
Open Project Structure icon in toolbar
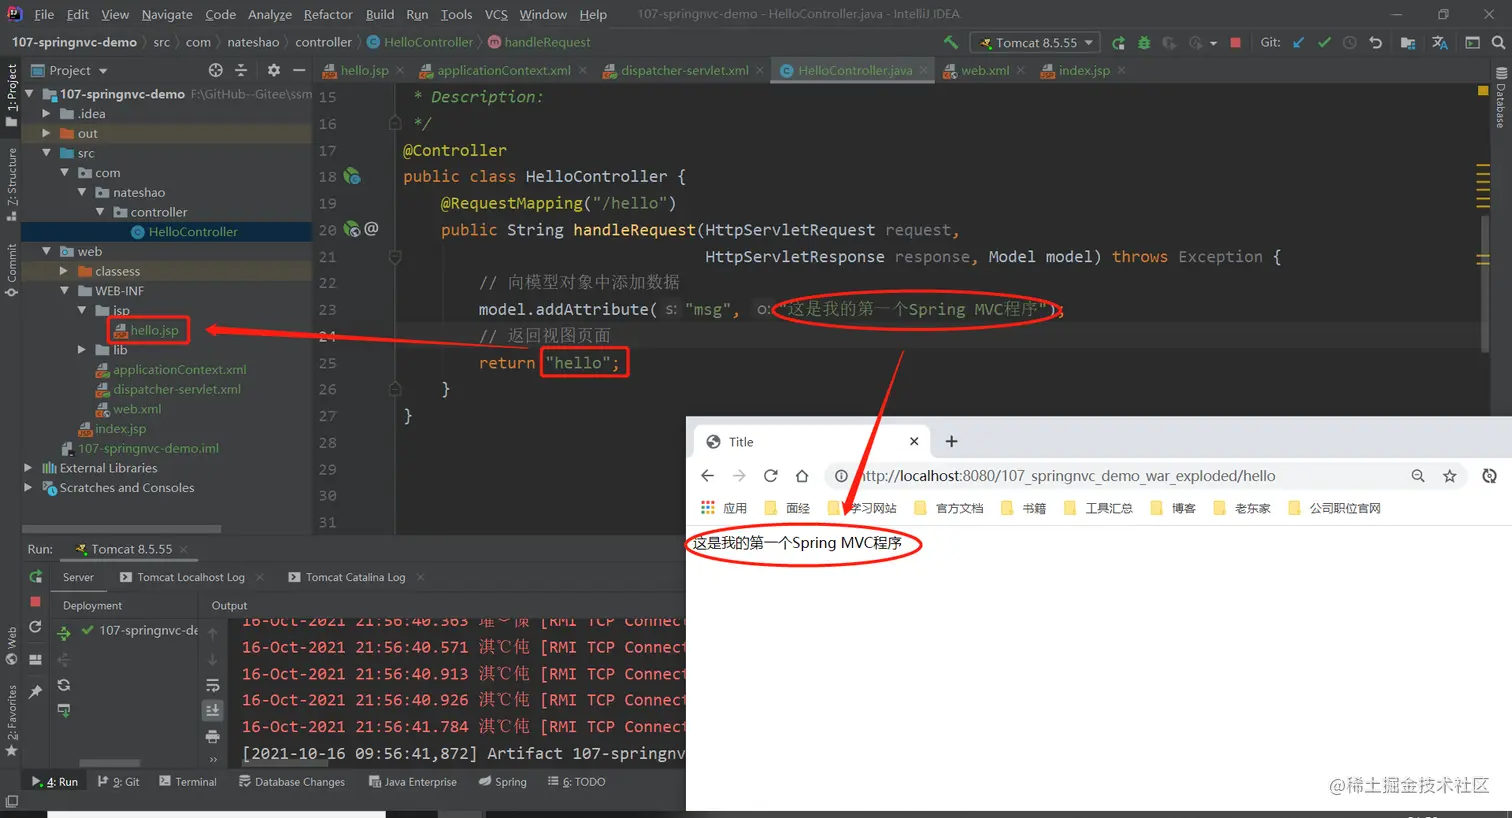[1407, 42]
